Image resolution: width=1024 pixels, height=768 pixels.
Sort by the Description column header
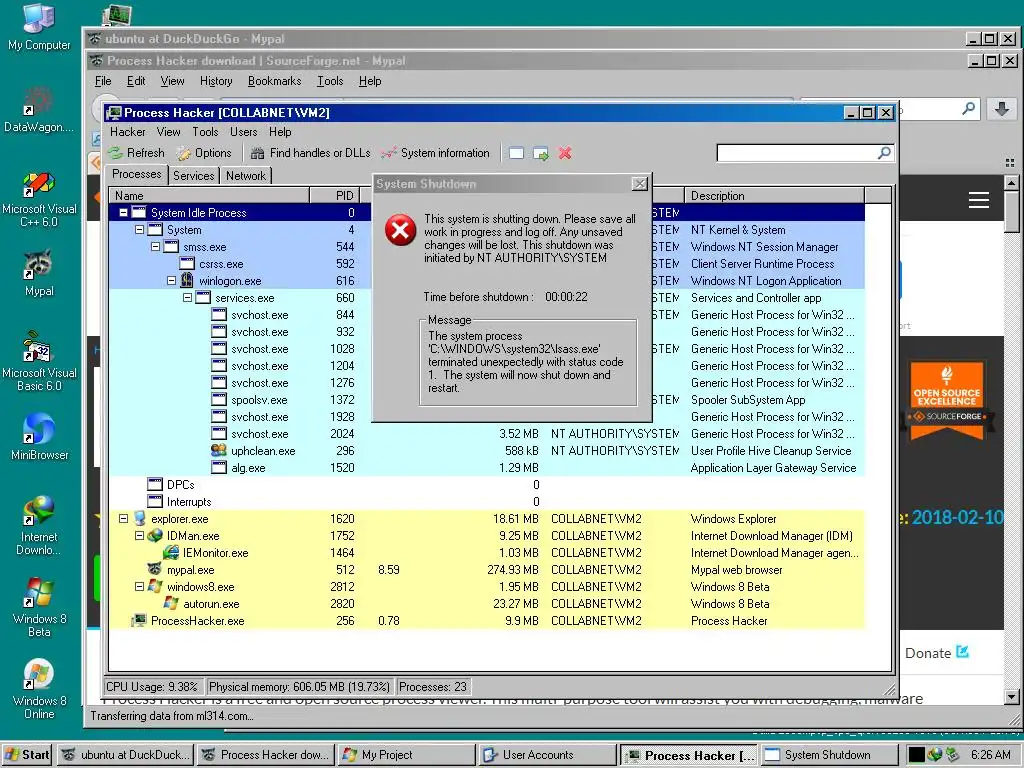775,195
